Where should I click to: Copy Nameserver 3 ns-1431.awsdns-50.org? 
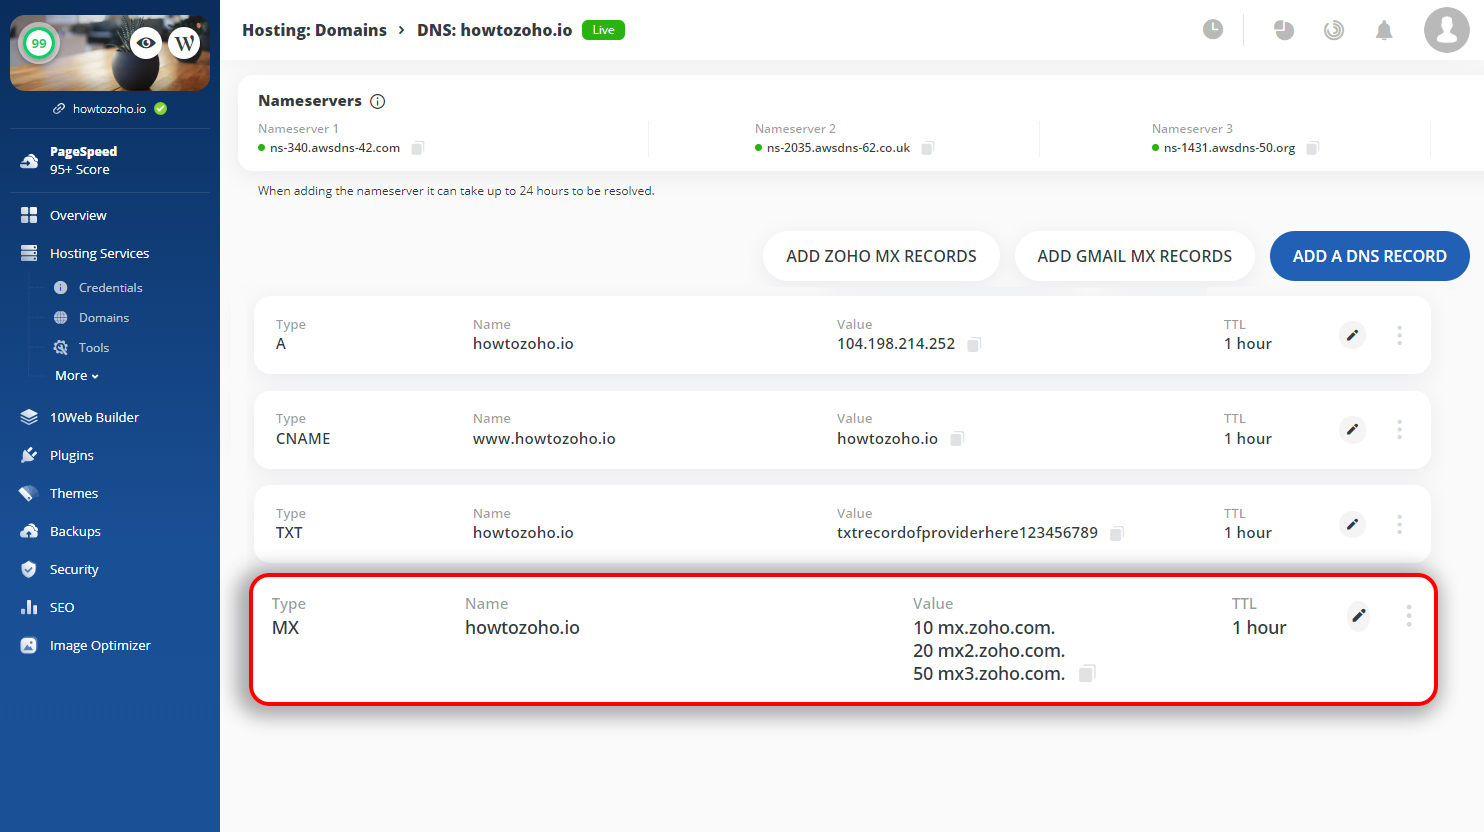(1313, 148)
